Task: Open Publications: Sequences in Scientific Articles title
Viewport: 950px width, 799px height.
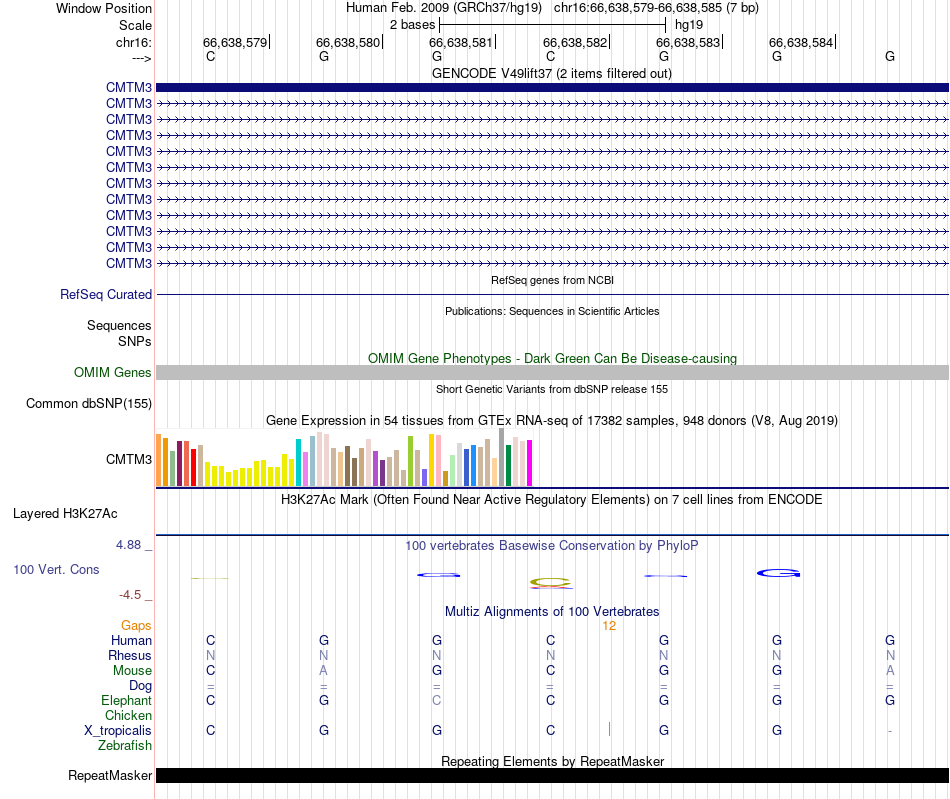Action: tap(552, 311)
